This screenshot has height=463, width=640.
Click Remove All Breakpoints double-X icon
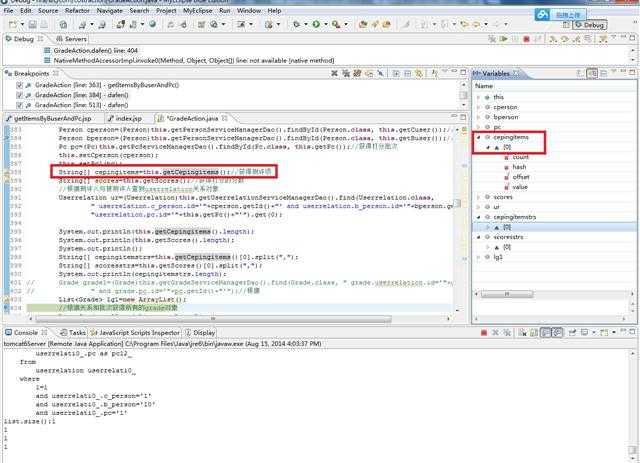point(346,73)
